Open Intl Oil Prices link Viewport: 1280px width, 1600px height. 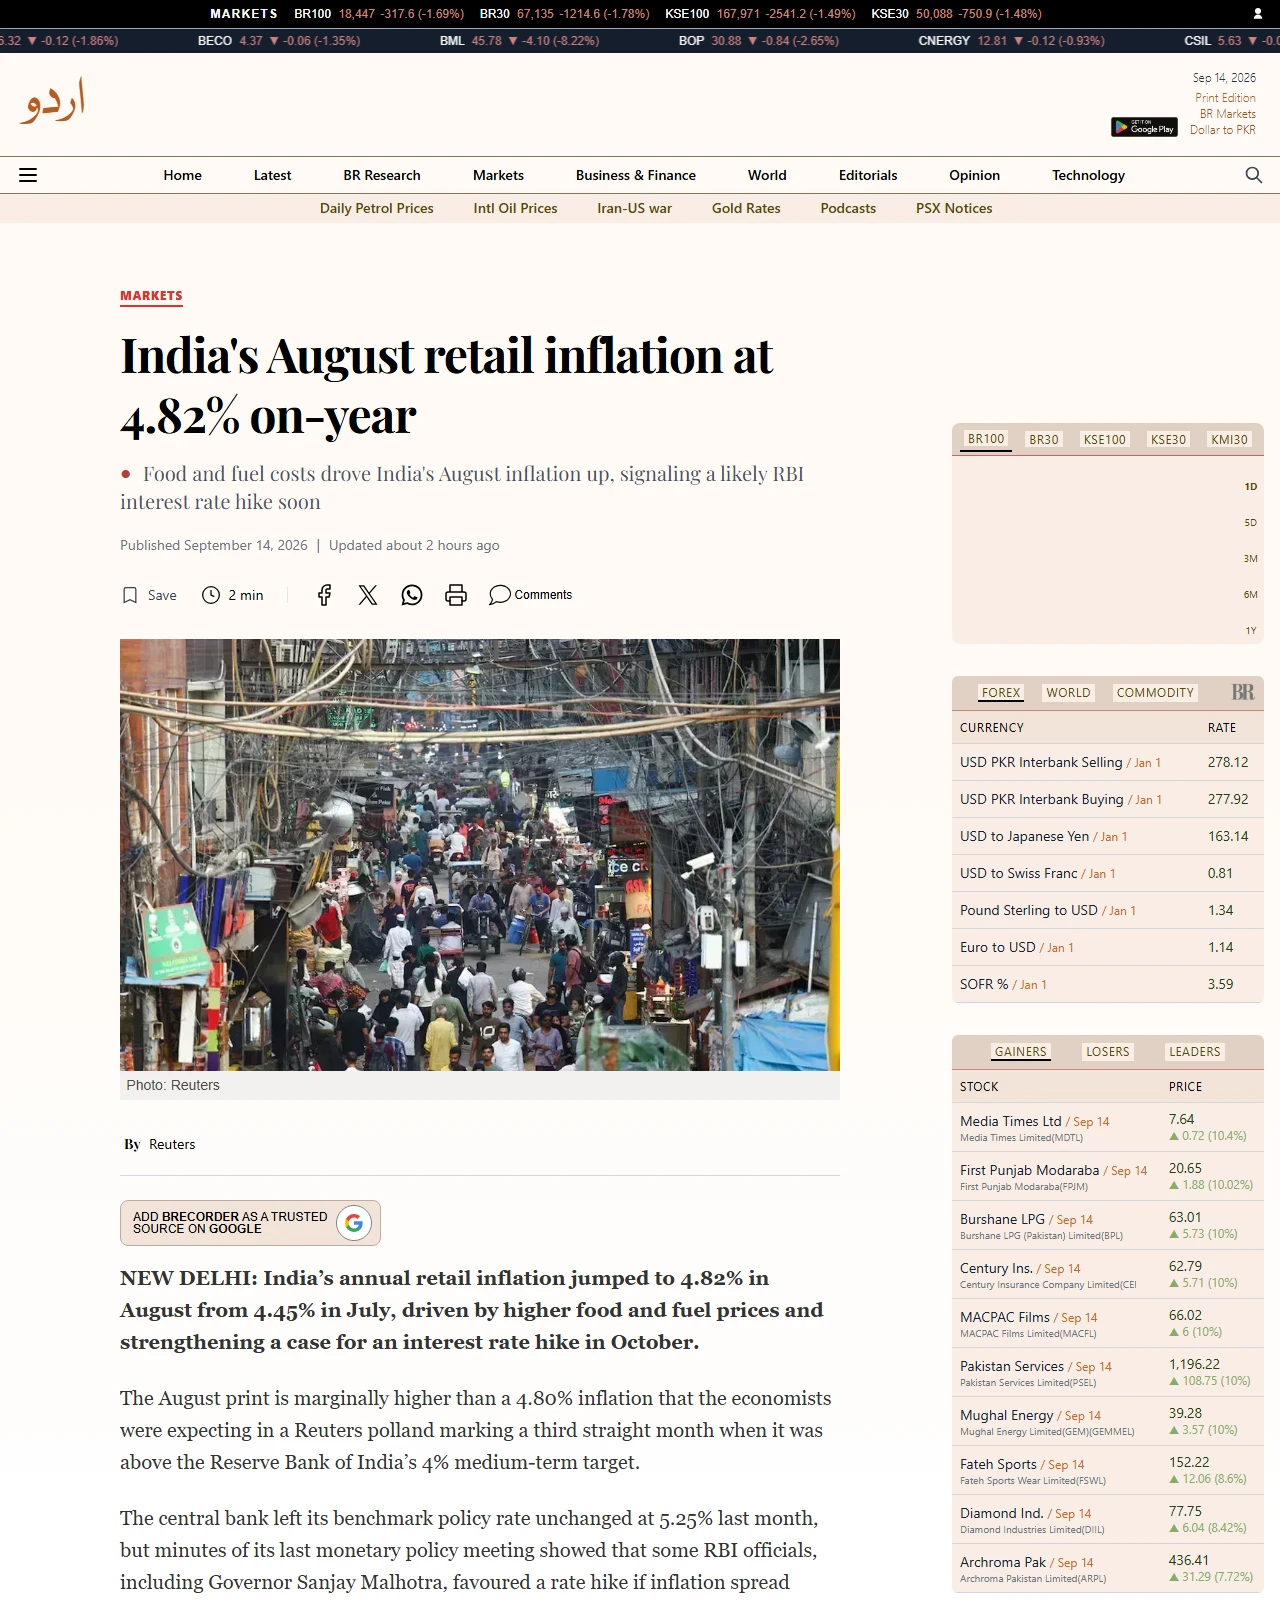[x=516, y=208]
